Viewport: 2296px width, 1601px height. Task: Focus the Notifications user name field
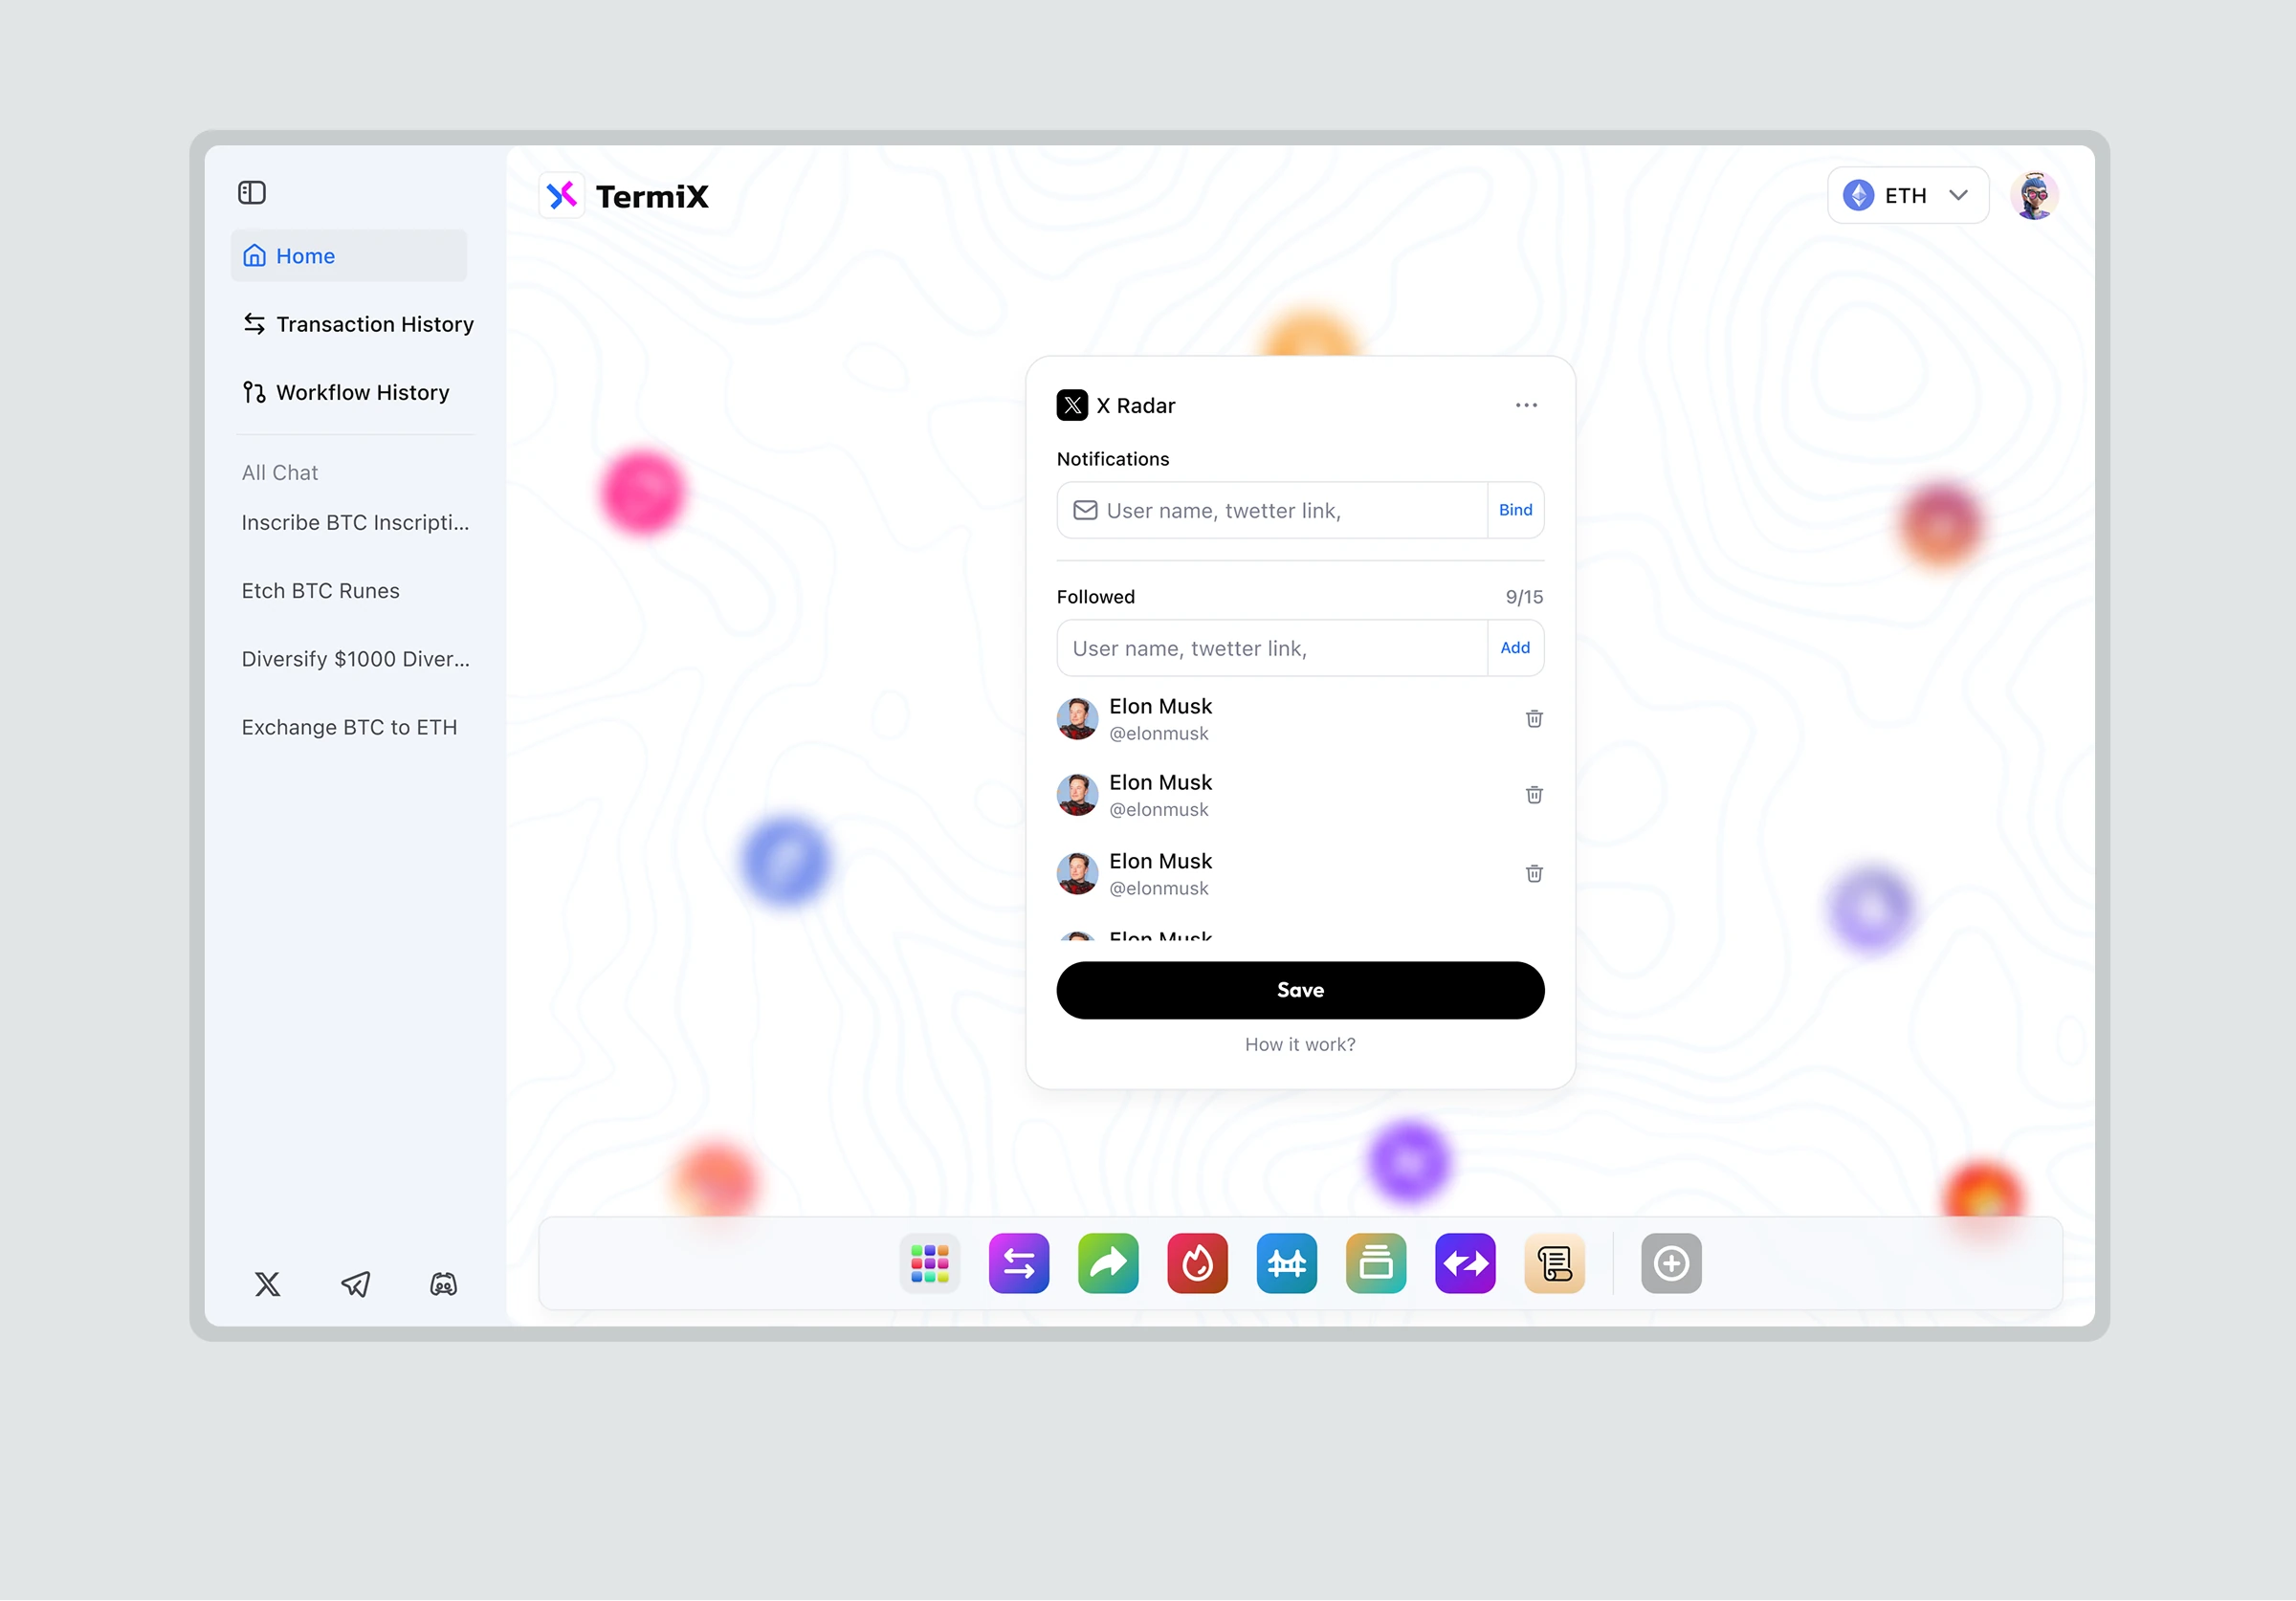click(1272, 510)
